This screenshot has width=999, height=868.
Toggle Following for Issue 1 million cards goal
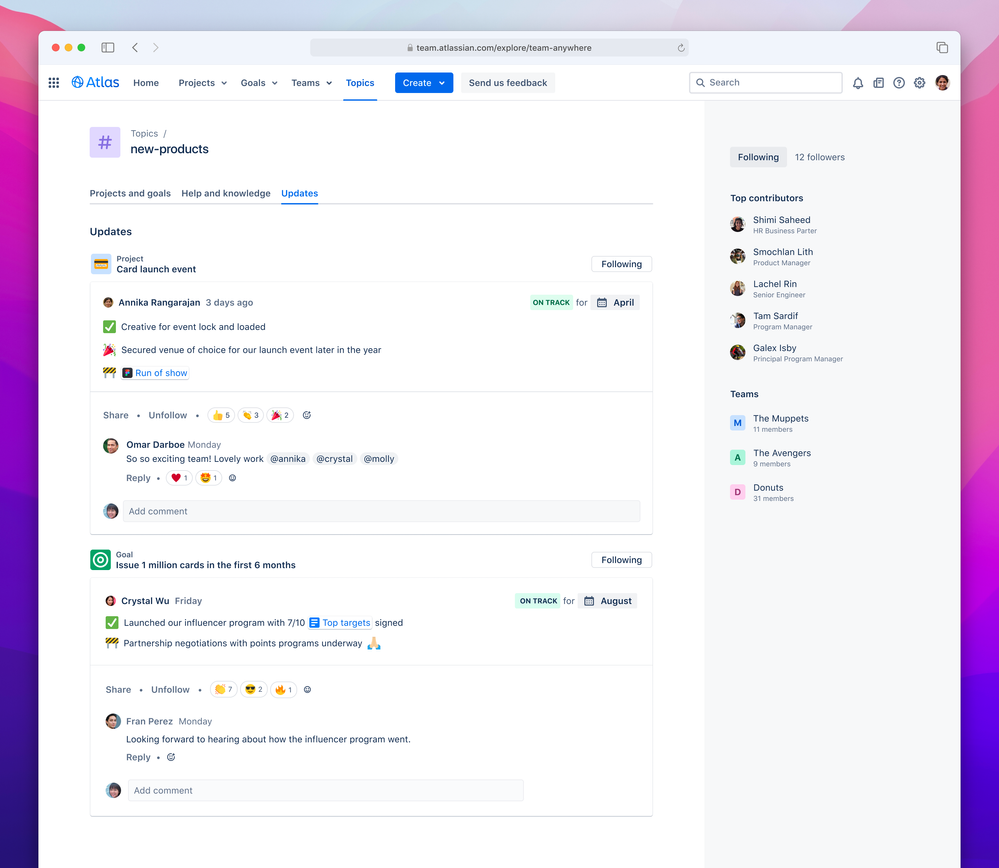tap(621, 560)
